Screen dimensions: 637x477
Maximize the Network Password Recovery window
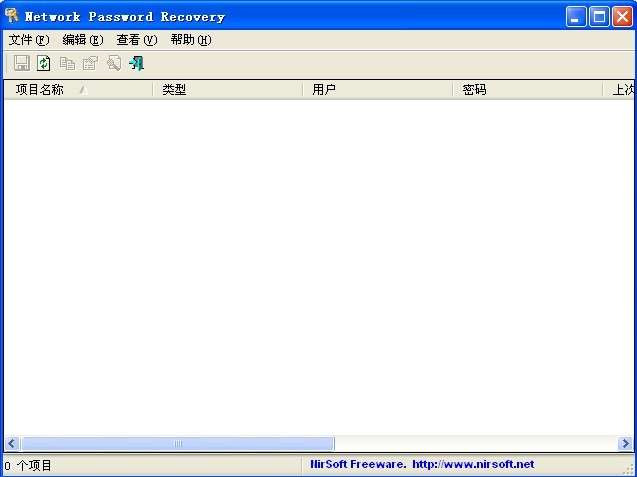[599, 17]
